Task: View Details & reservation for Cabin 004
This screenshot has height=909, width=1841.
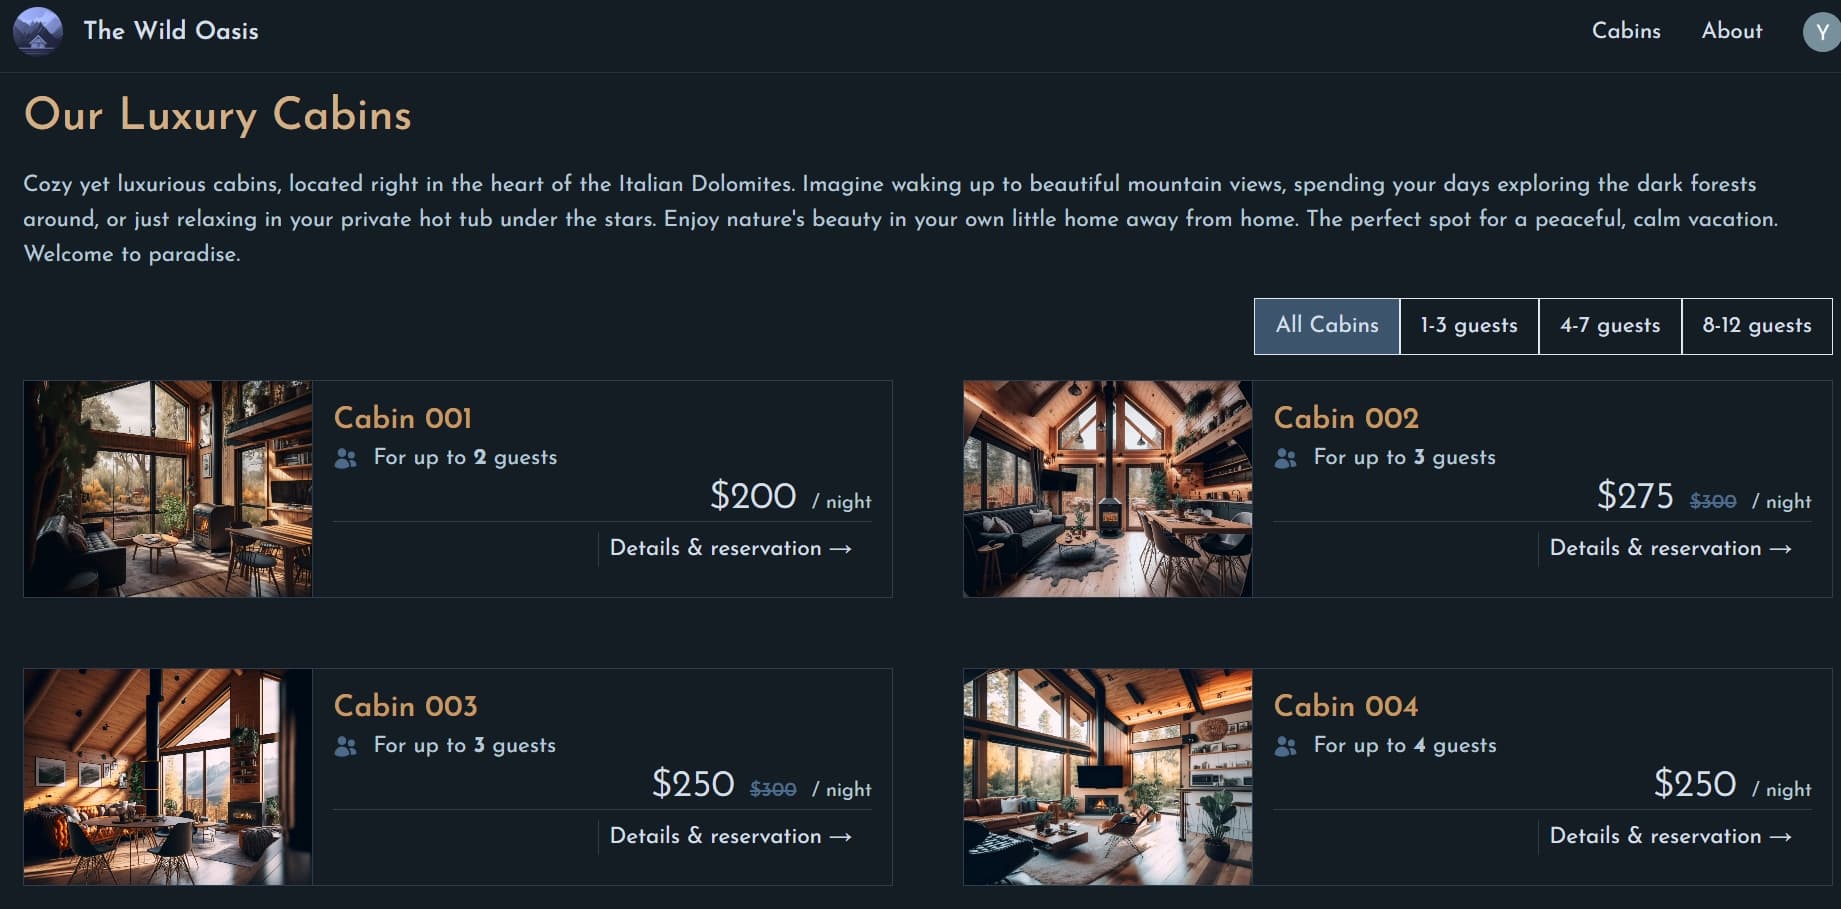Action: (1670, 836)
